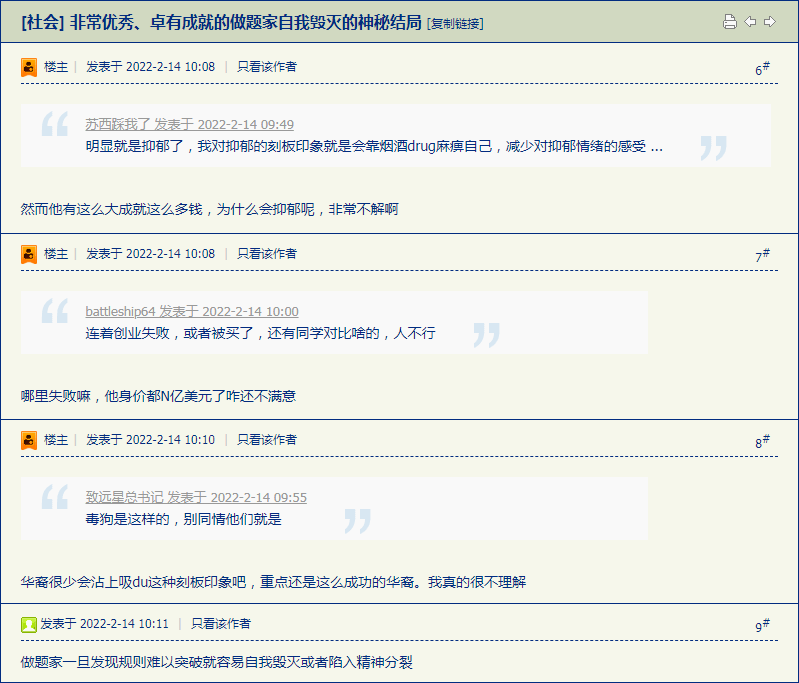This screenshot has height=683, width=799.
Task: Click timestamp 发表于 2022-2-14 10:11
Action: 104,624
